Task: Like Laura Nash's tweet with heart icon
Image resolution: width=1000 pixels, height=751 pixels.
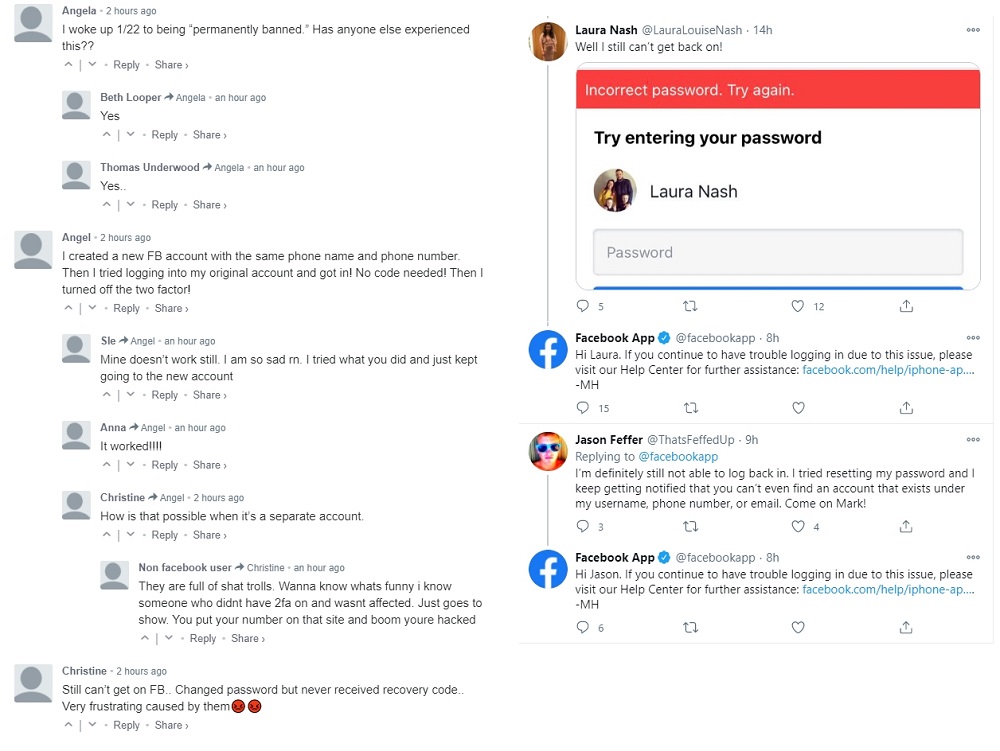Action: (798, 306)
